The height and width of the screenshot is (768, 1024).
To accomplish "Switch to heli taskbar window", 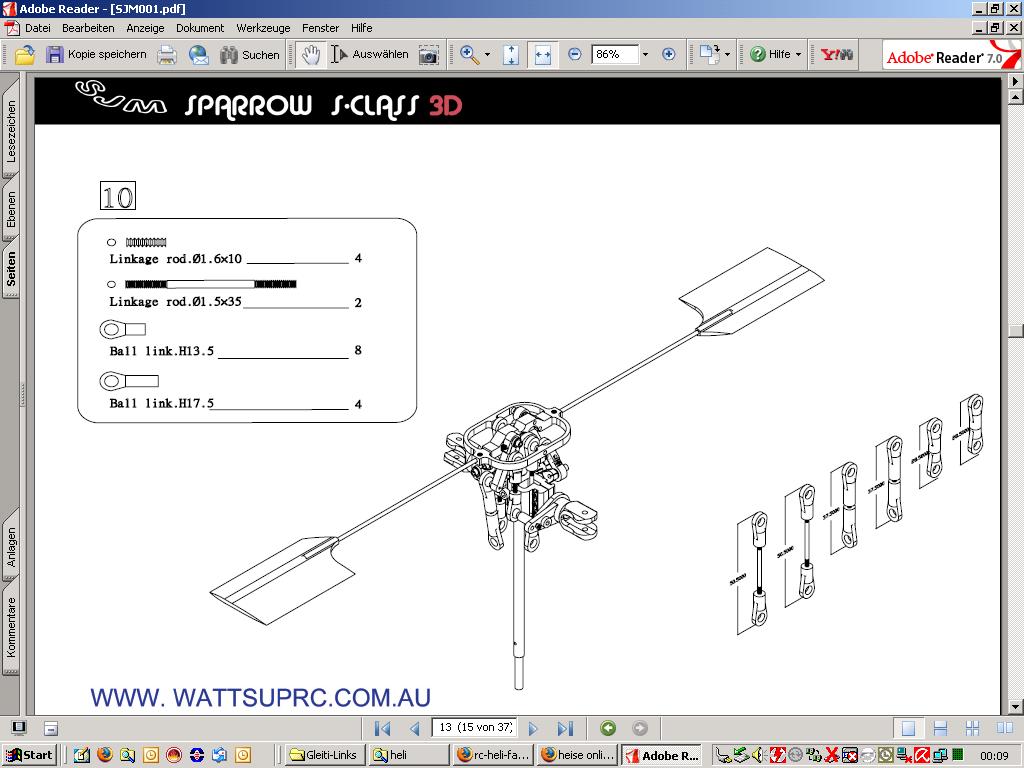I will click(x=408, y=755).
